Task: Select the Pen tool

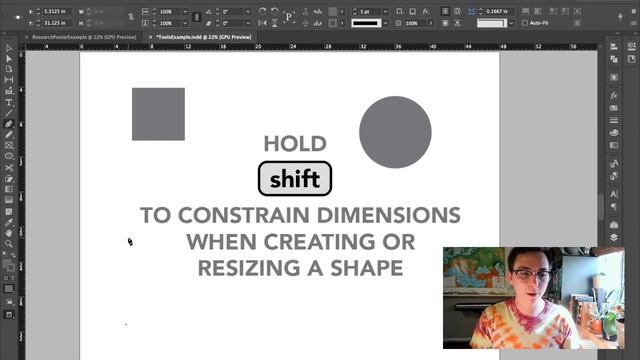Action: click(x=9, y=124)
